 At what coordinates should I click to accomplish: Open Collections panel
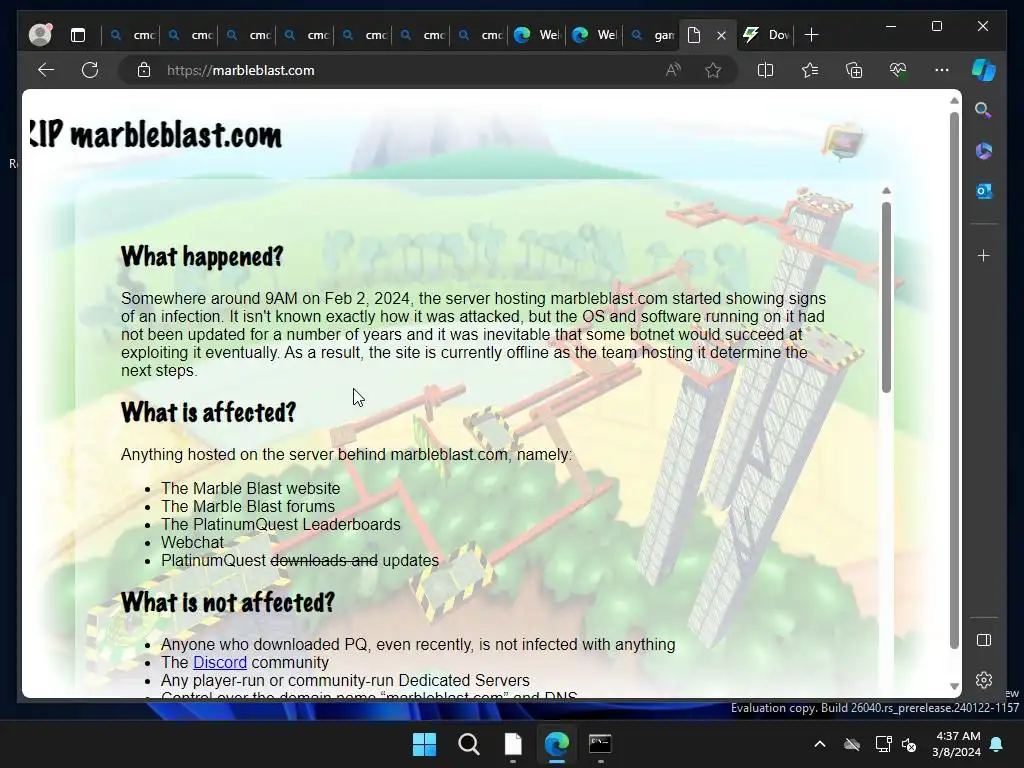pos(854,70)
